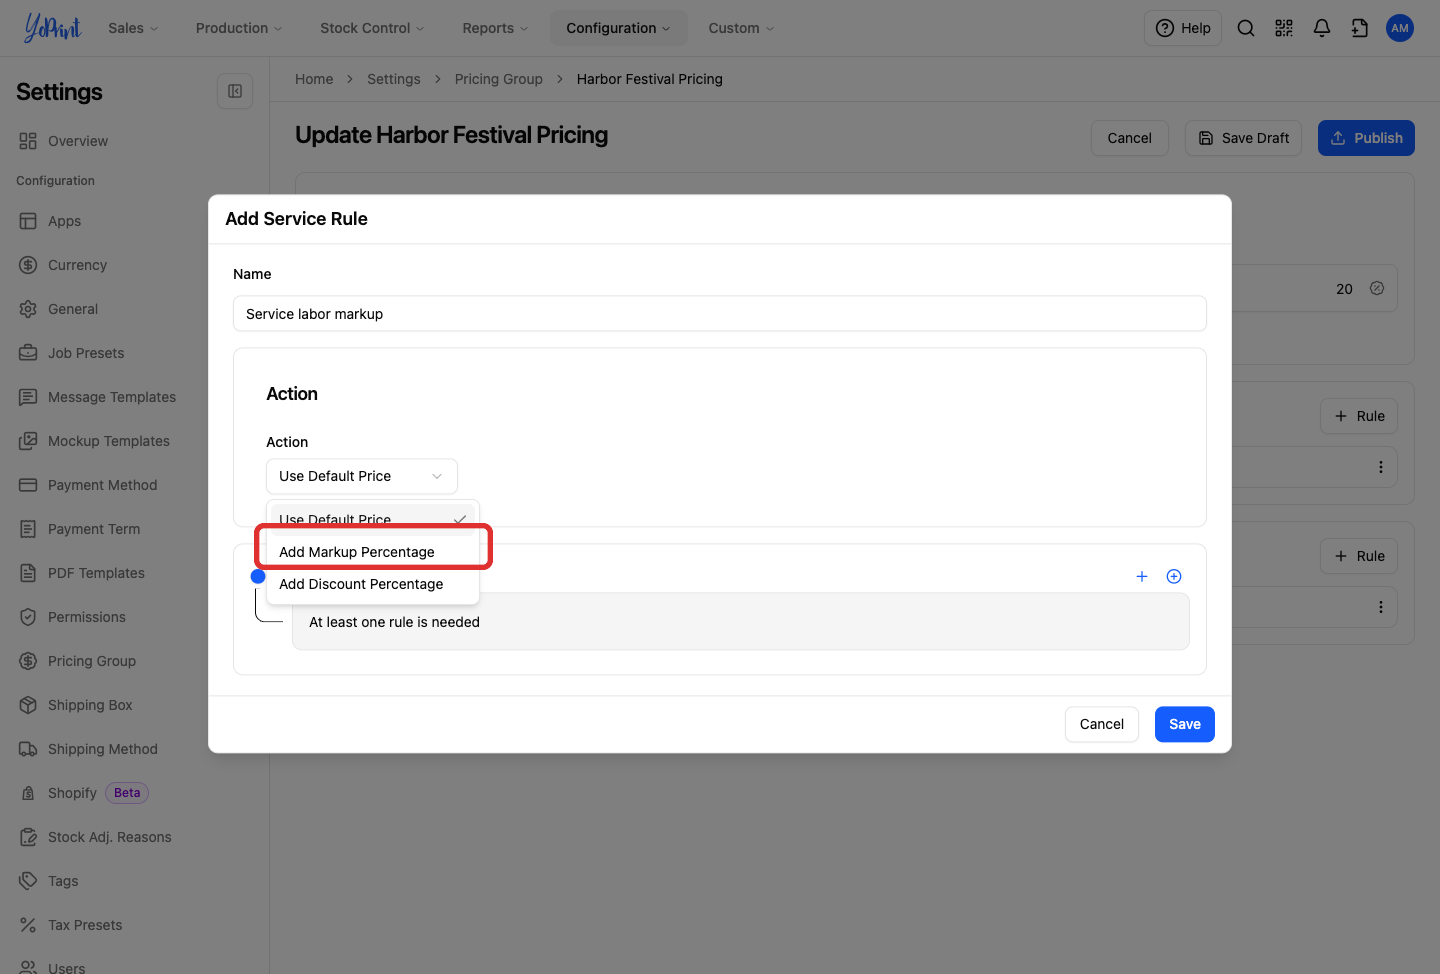Select Use Default Price option in list
This screenshot has height=974, width=1440.
click(373, 519)
